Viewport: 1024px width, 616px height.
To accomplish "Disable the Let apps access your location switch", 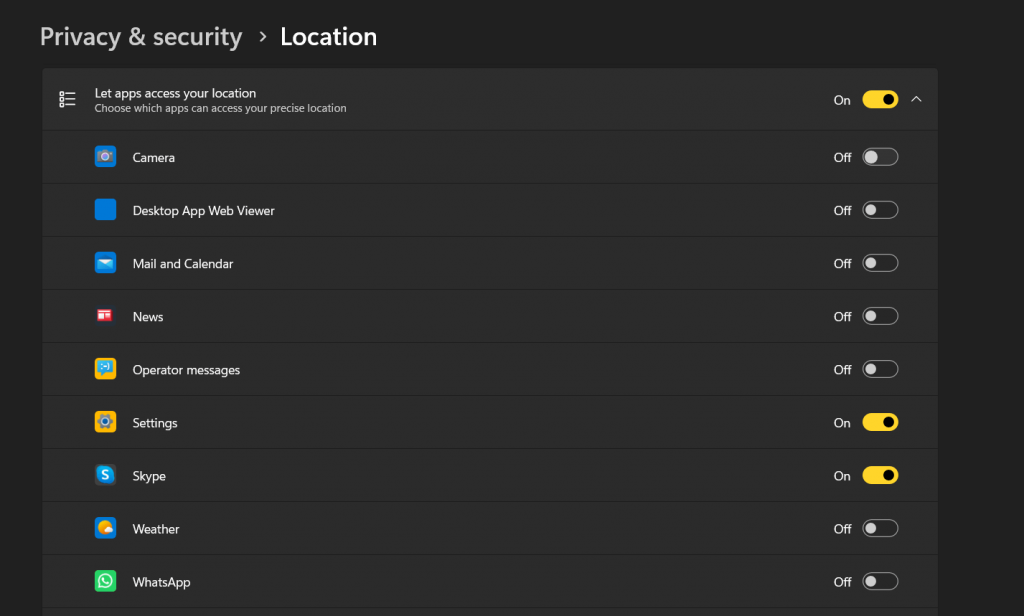I will (x=879, y=99).
